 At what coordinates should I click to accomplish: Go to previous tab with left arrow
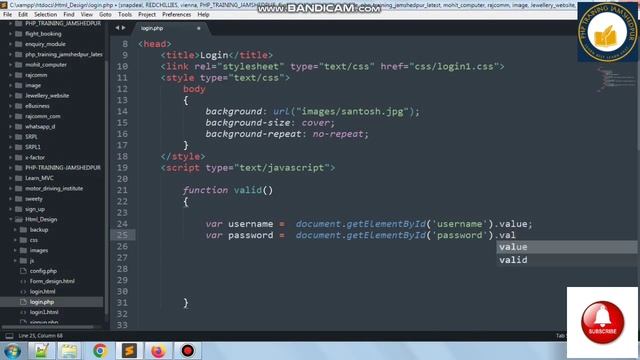pos(117,28)
